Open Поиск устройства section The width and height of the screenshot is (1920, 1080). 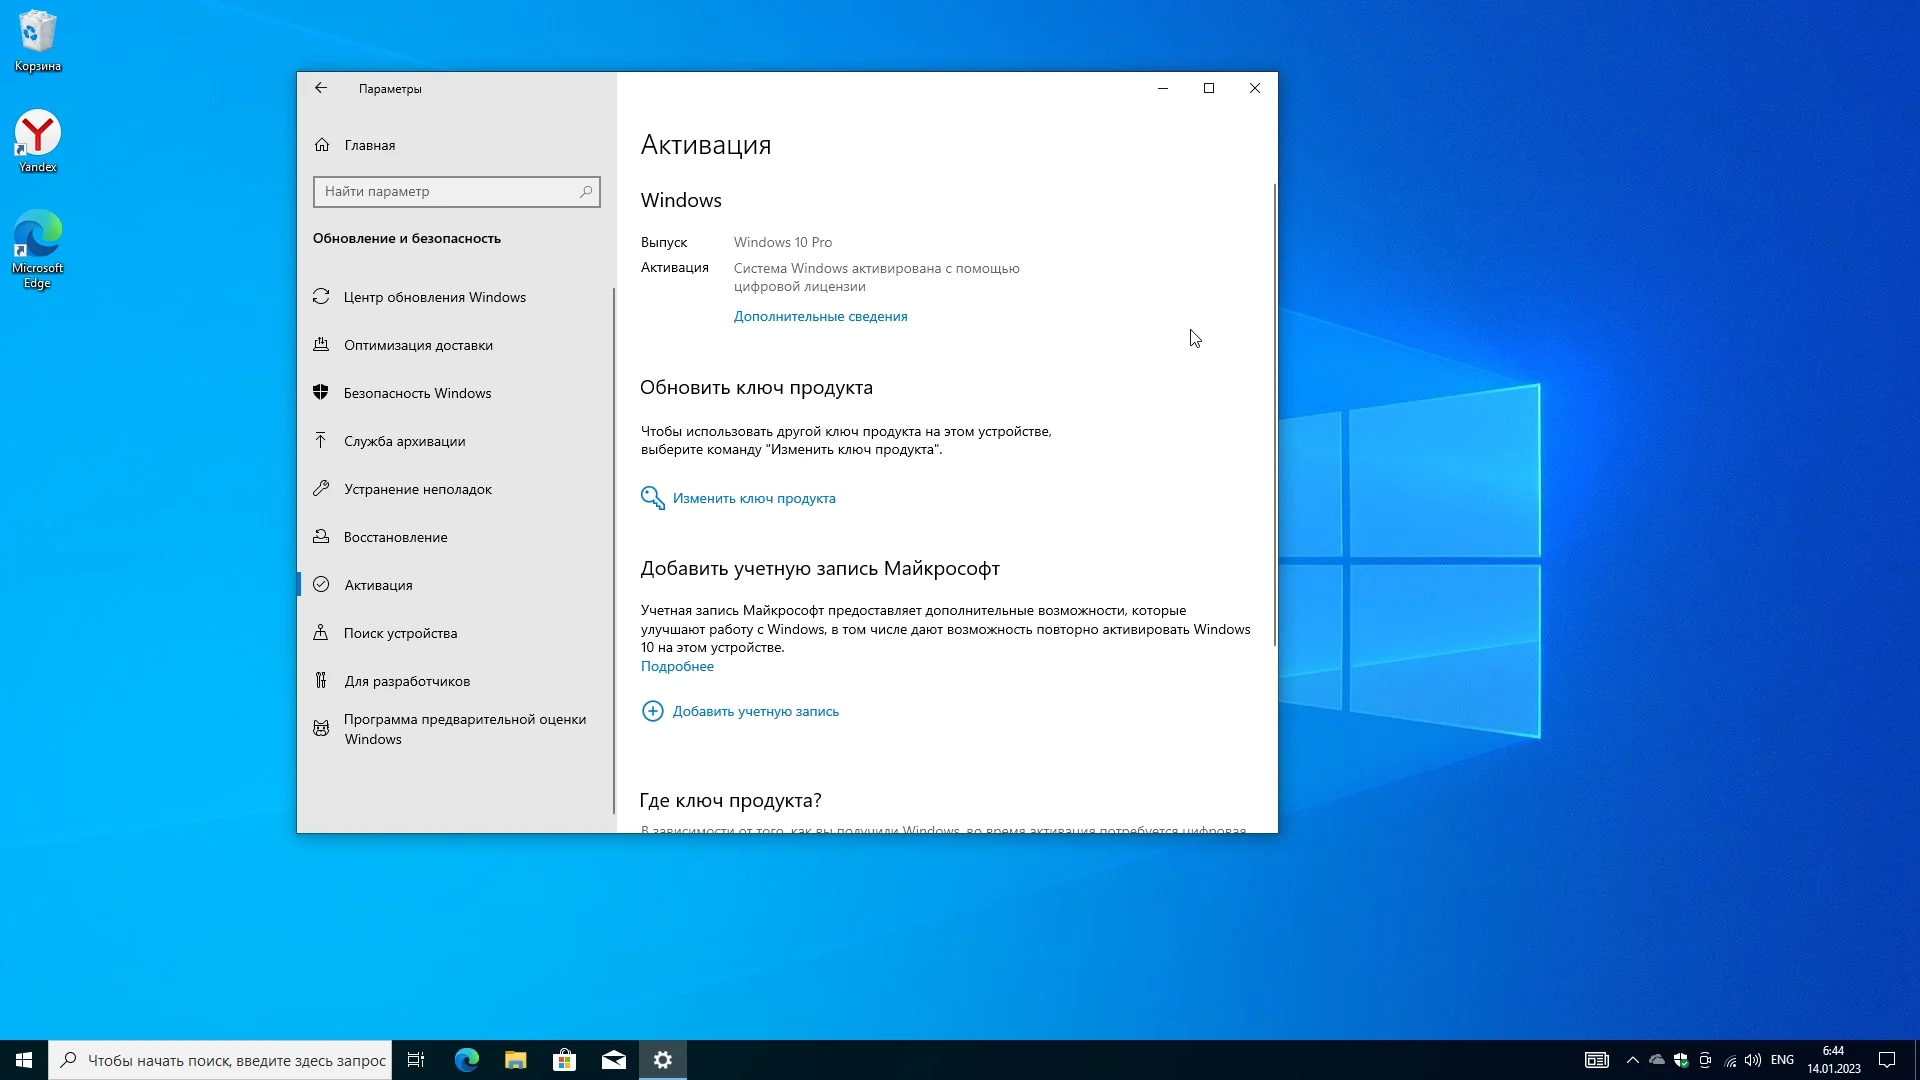click(400, 633)
